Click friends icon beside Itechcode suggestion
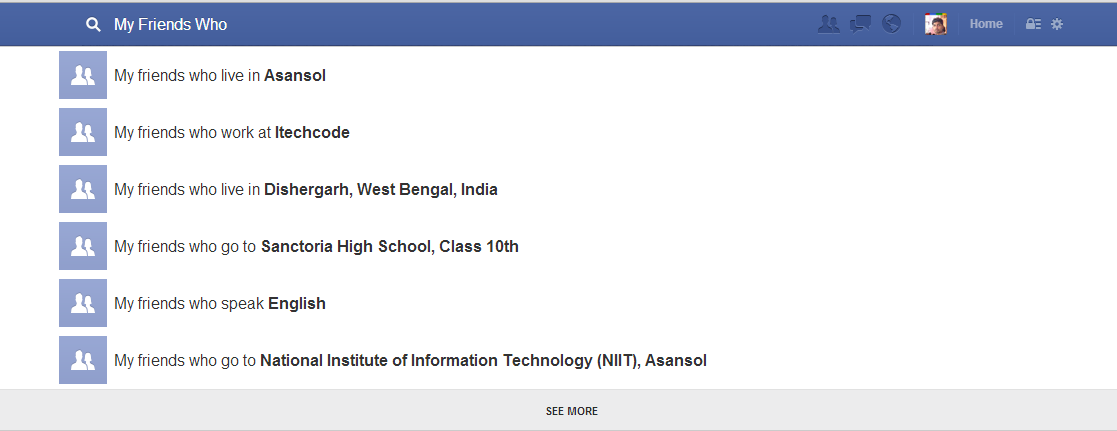This screenshot has width=1117, height=431. click(x=83, y=132)
